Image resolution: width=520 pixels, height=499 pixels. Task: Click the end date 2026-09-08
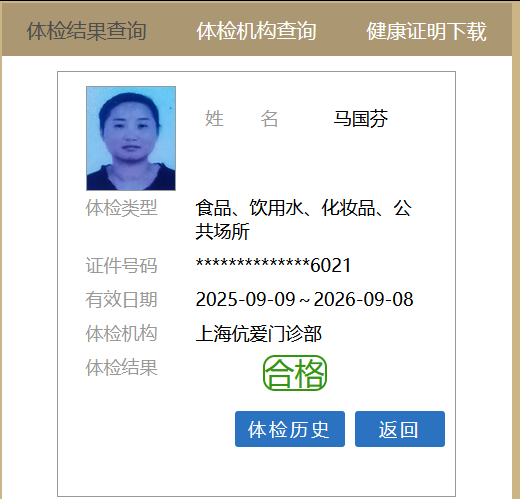point(363,299)
